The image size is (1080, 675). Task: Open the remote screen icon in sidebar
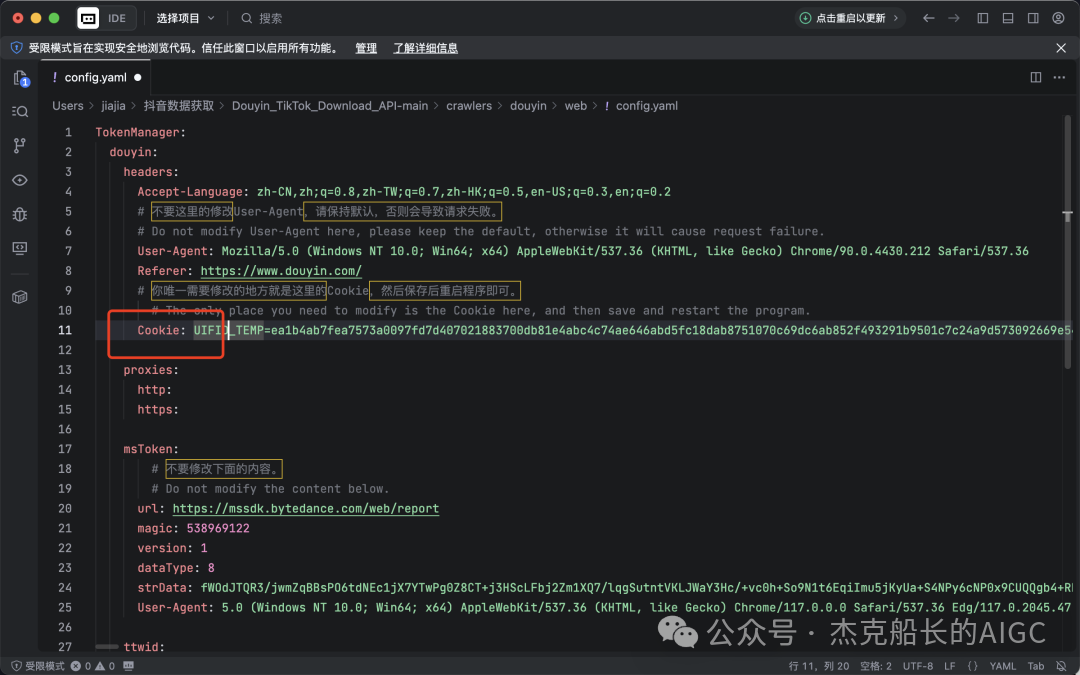tap(20, 248)
